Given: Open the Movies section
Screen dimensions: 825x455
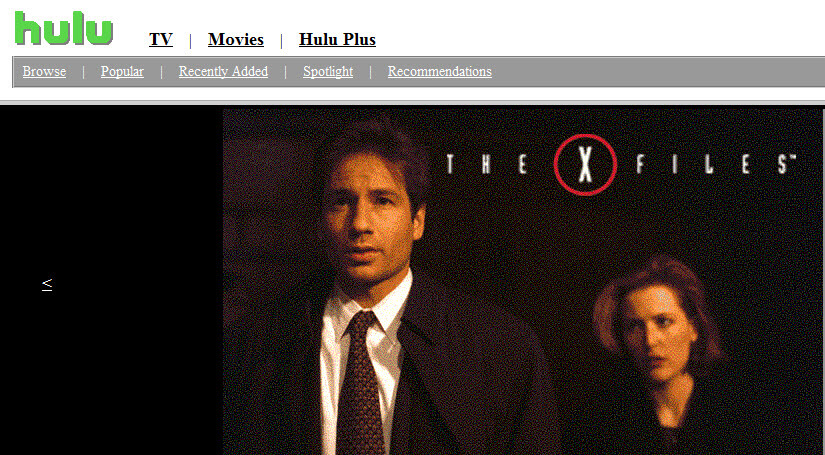Looking at the screenshot, I should click(236, 39).
